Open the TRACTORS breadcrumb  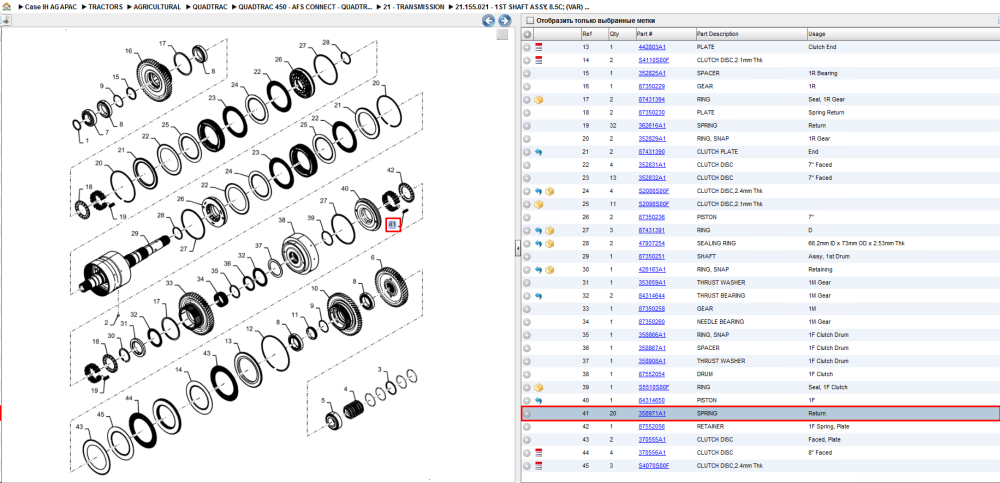[106, 6]
